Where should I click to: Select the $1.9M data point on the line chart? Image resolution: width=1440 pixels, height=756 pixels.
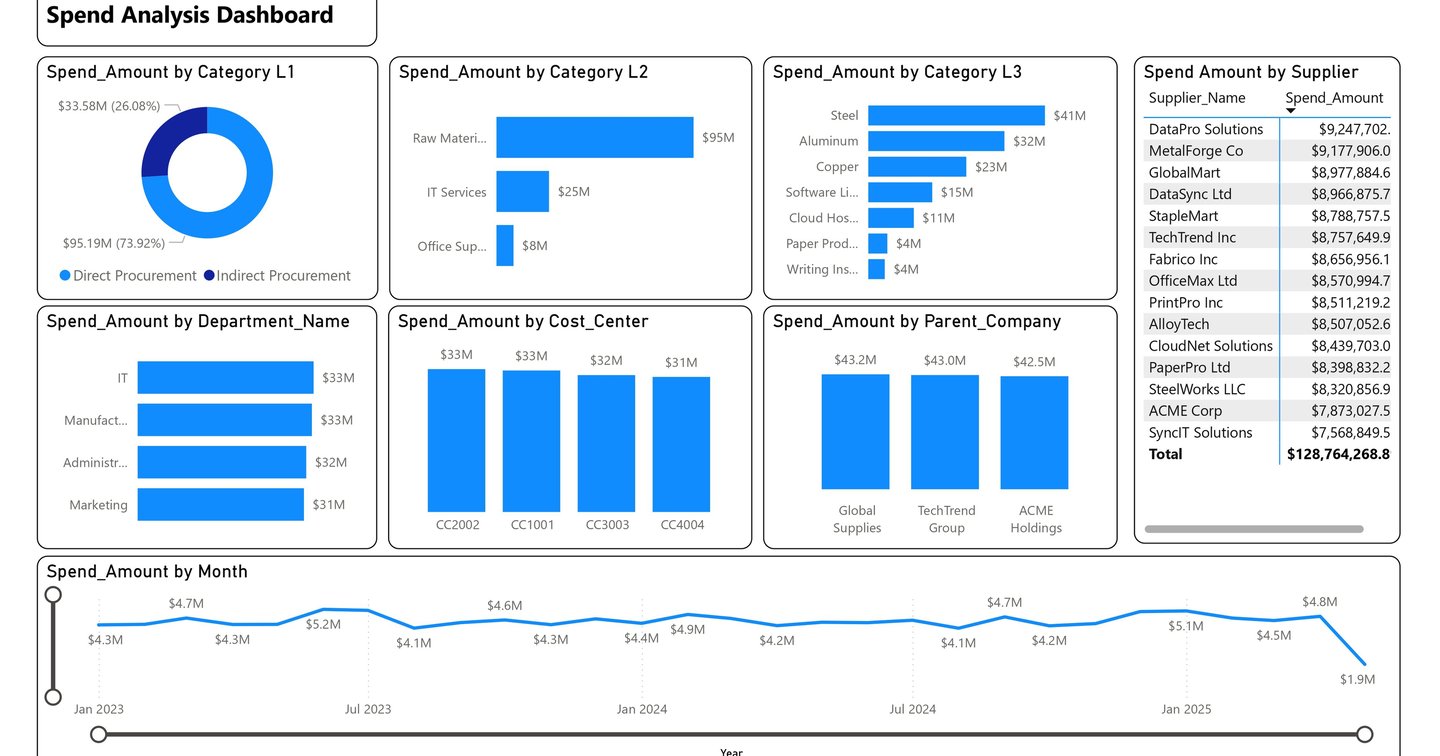[x=1366, y=663]
